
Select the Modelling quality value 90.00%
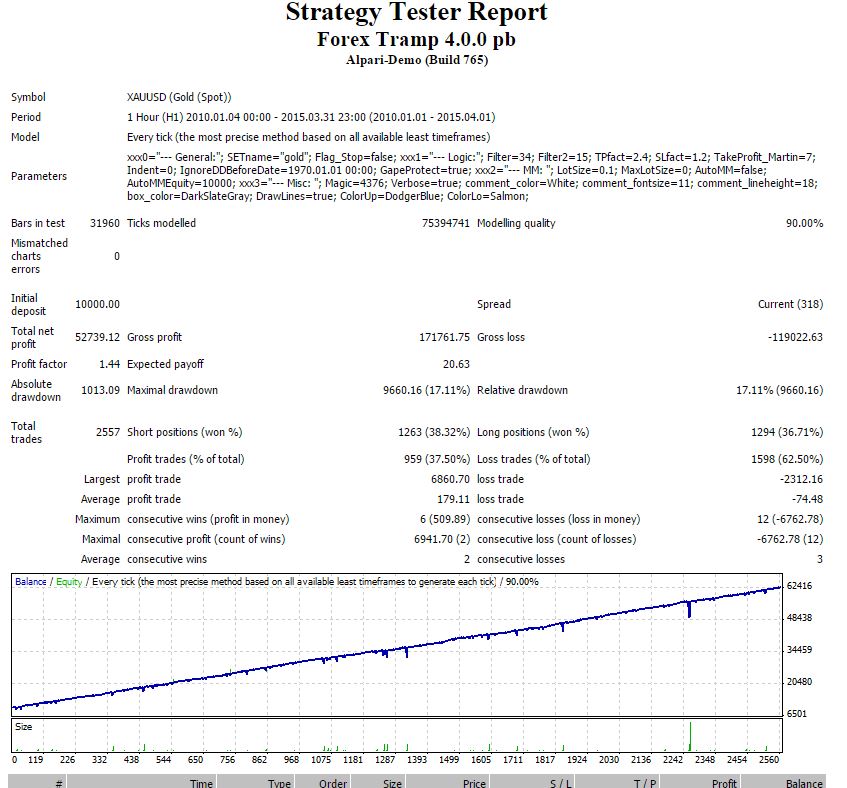pos(804,223)
